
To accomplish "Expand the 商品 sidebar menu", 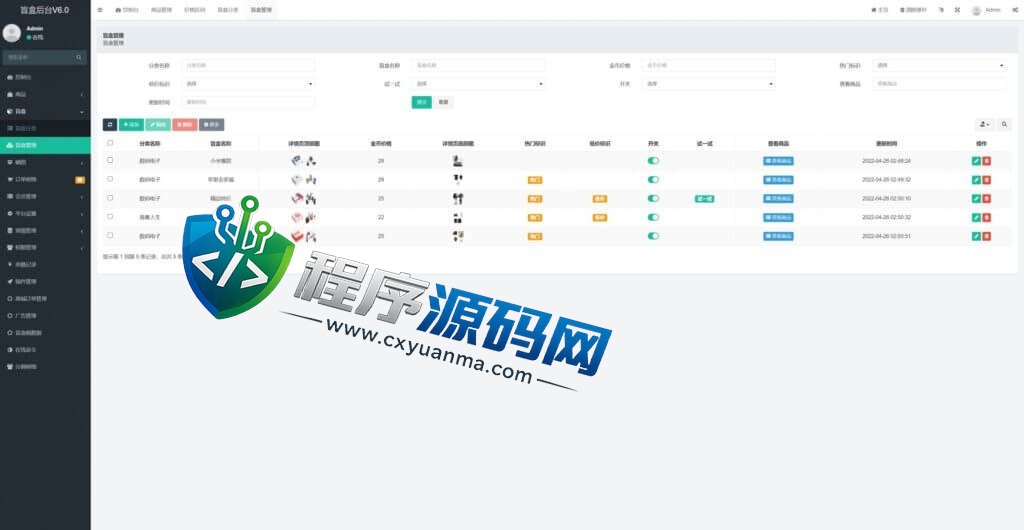I will click(45, 94).
